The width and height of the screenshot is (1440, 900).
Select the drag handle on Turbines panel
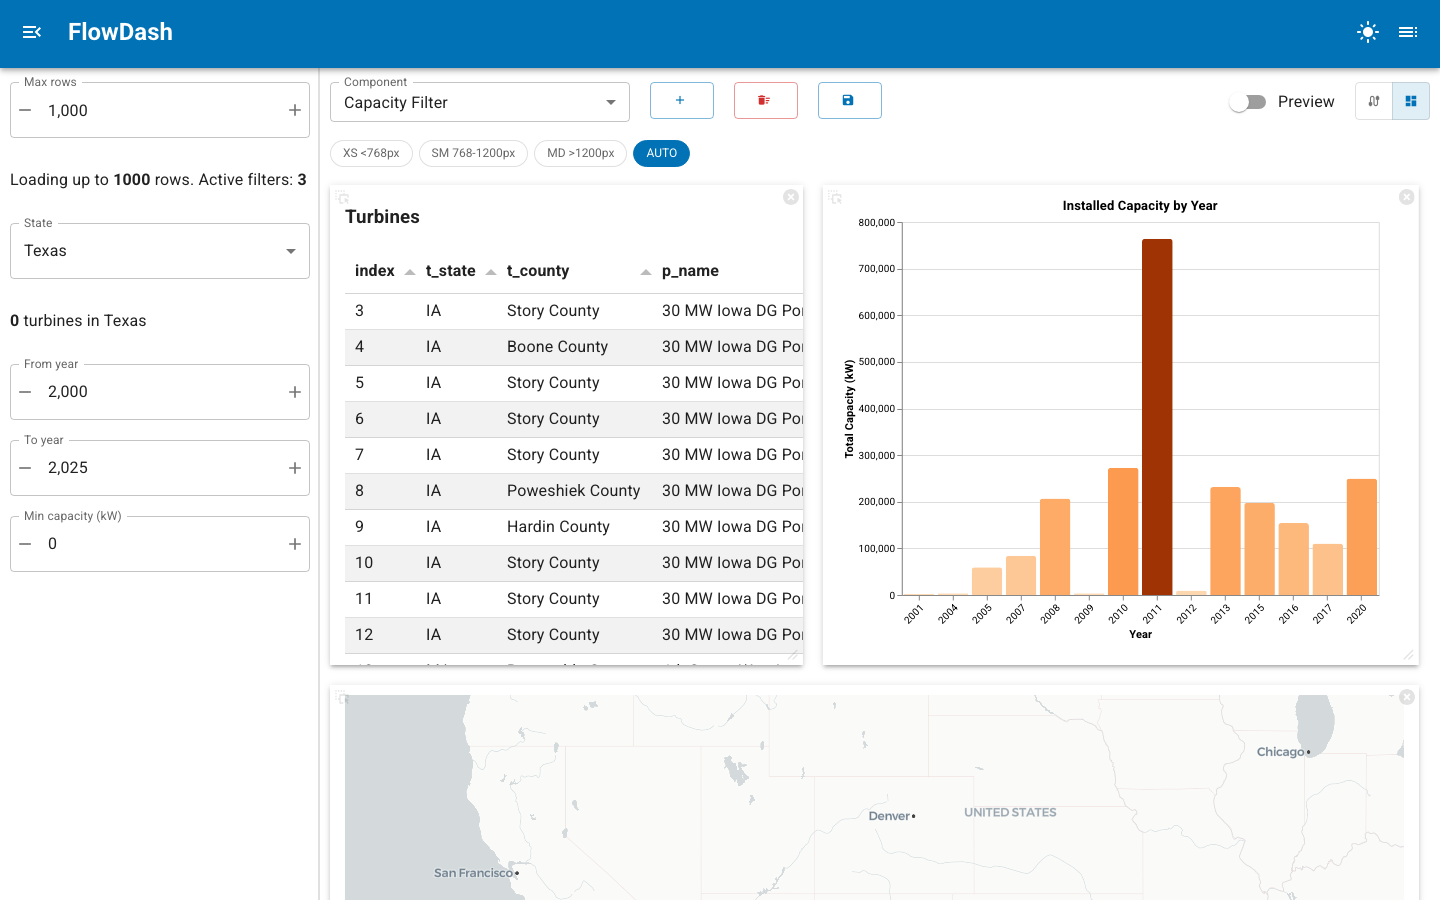click(342, 198)
